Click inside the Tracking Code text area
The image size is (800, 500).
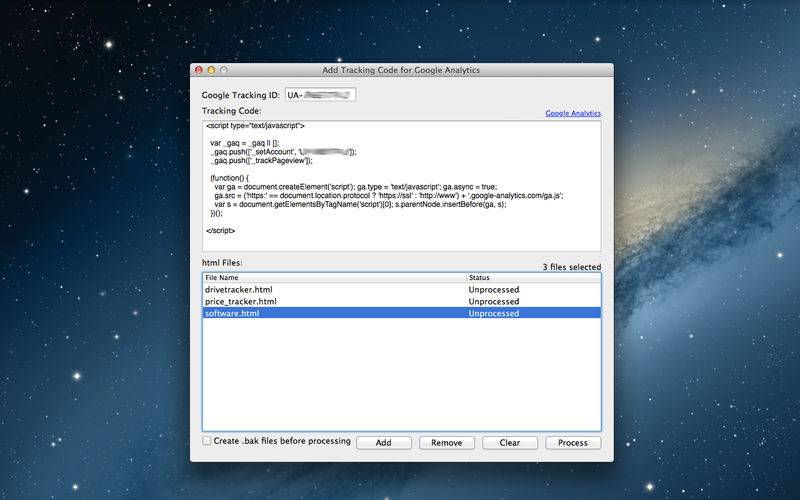coord(402,186)
